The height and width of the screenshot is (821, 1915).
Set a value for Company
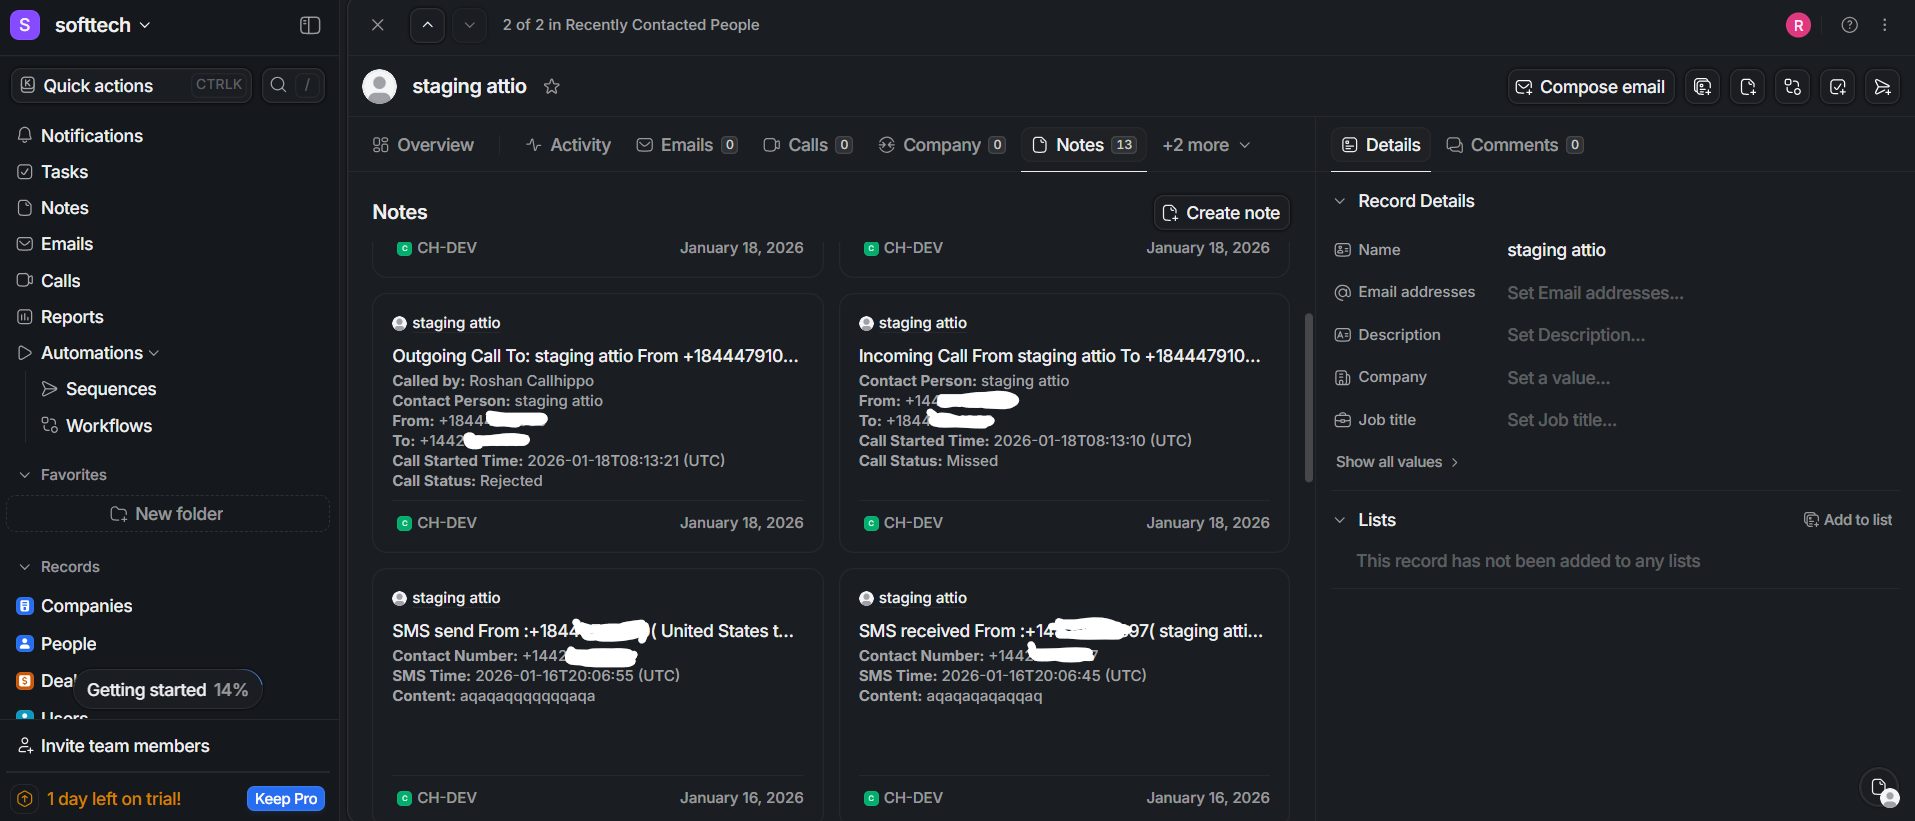(1558, 378)
